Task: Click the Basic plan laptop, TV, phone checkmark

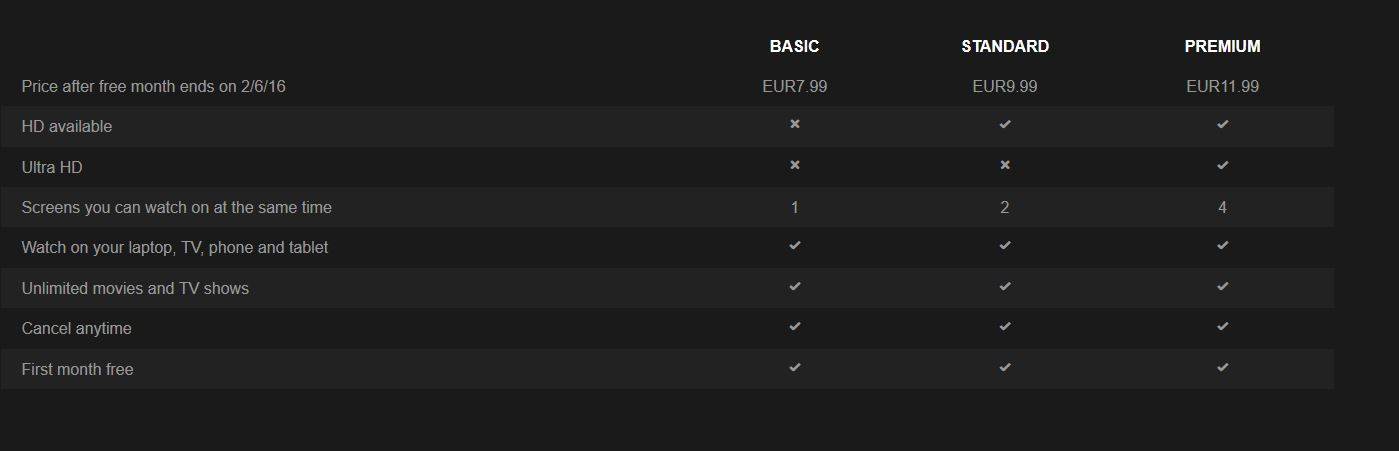Action: tap(795, 246)
